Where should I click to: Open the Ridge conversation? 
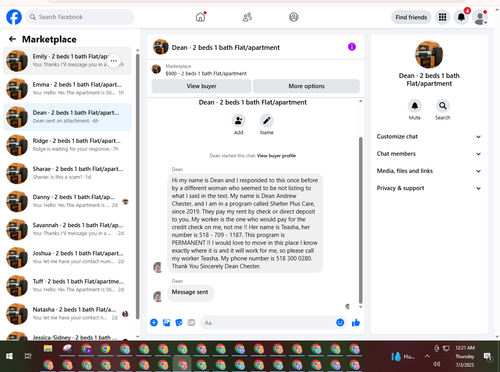67,145
